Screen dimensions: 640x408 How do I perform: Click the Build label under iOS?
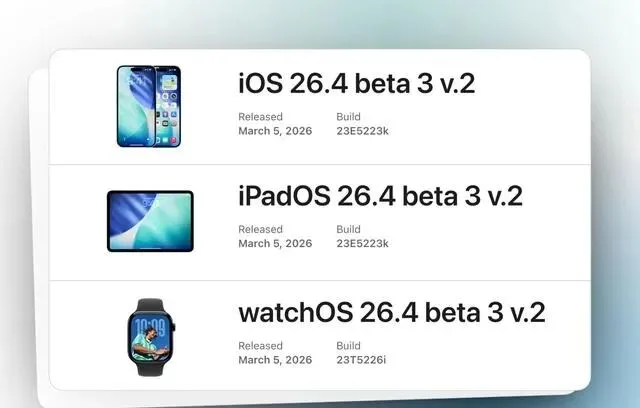tap(348, 117)
